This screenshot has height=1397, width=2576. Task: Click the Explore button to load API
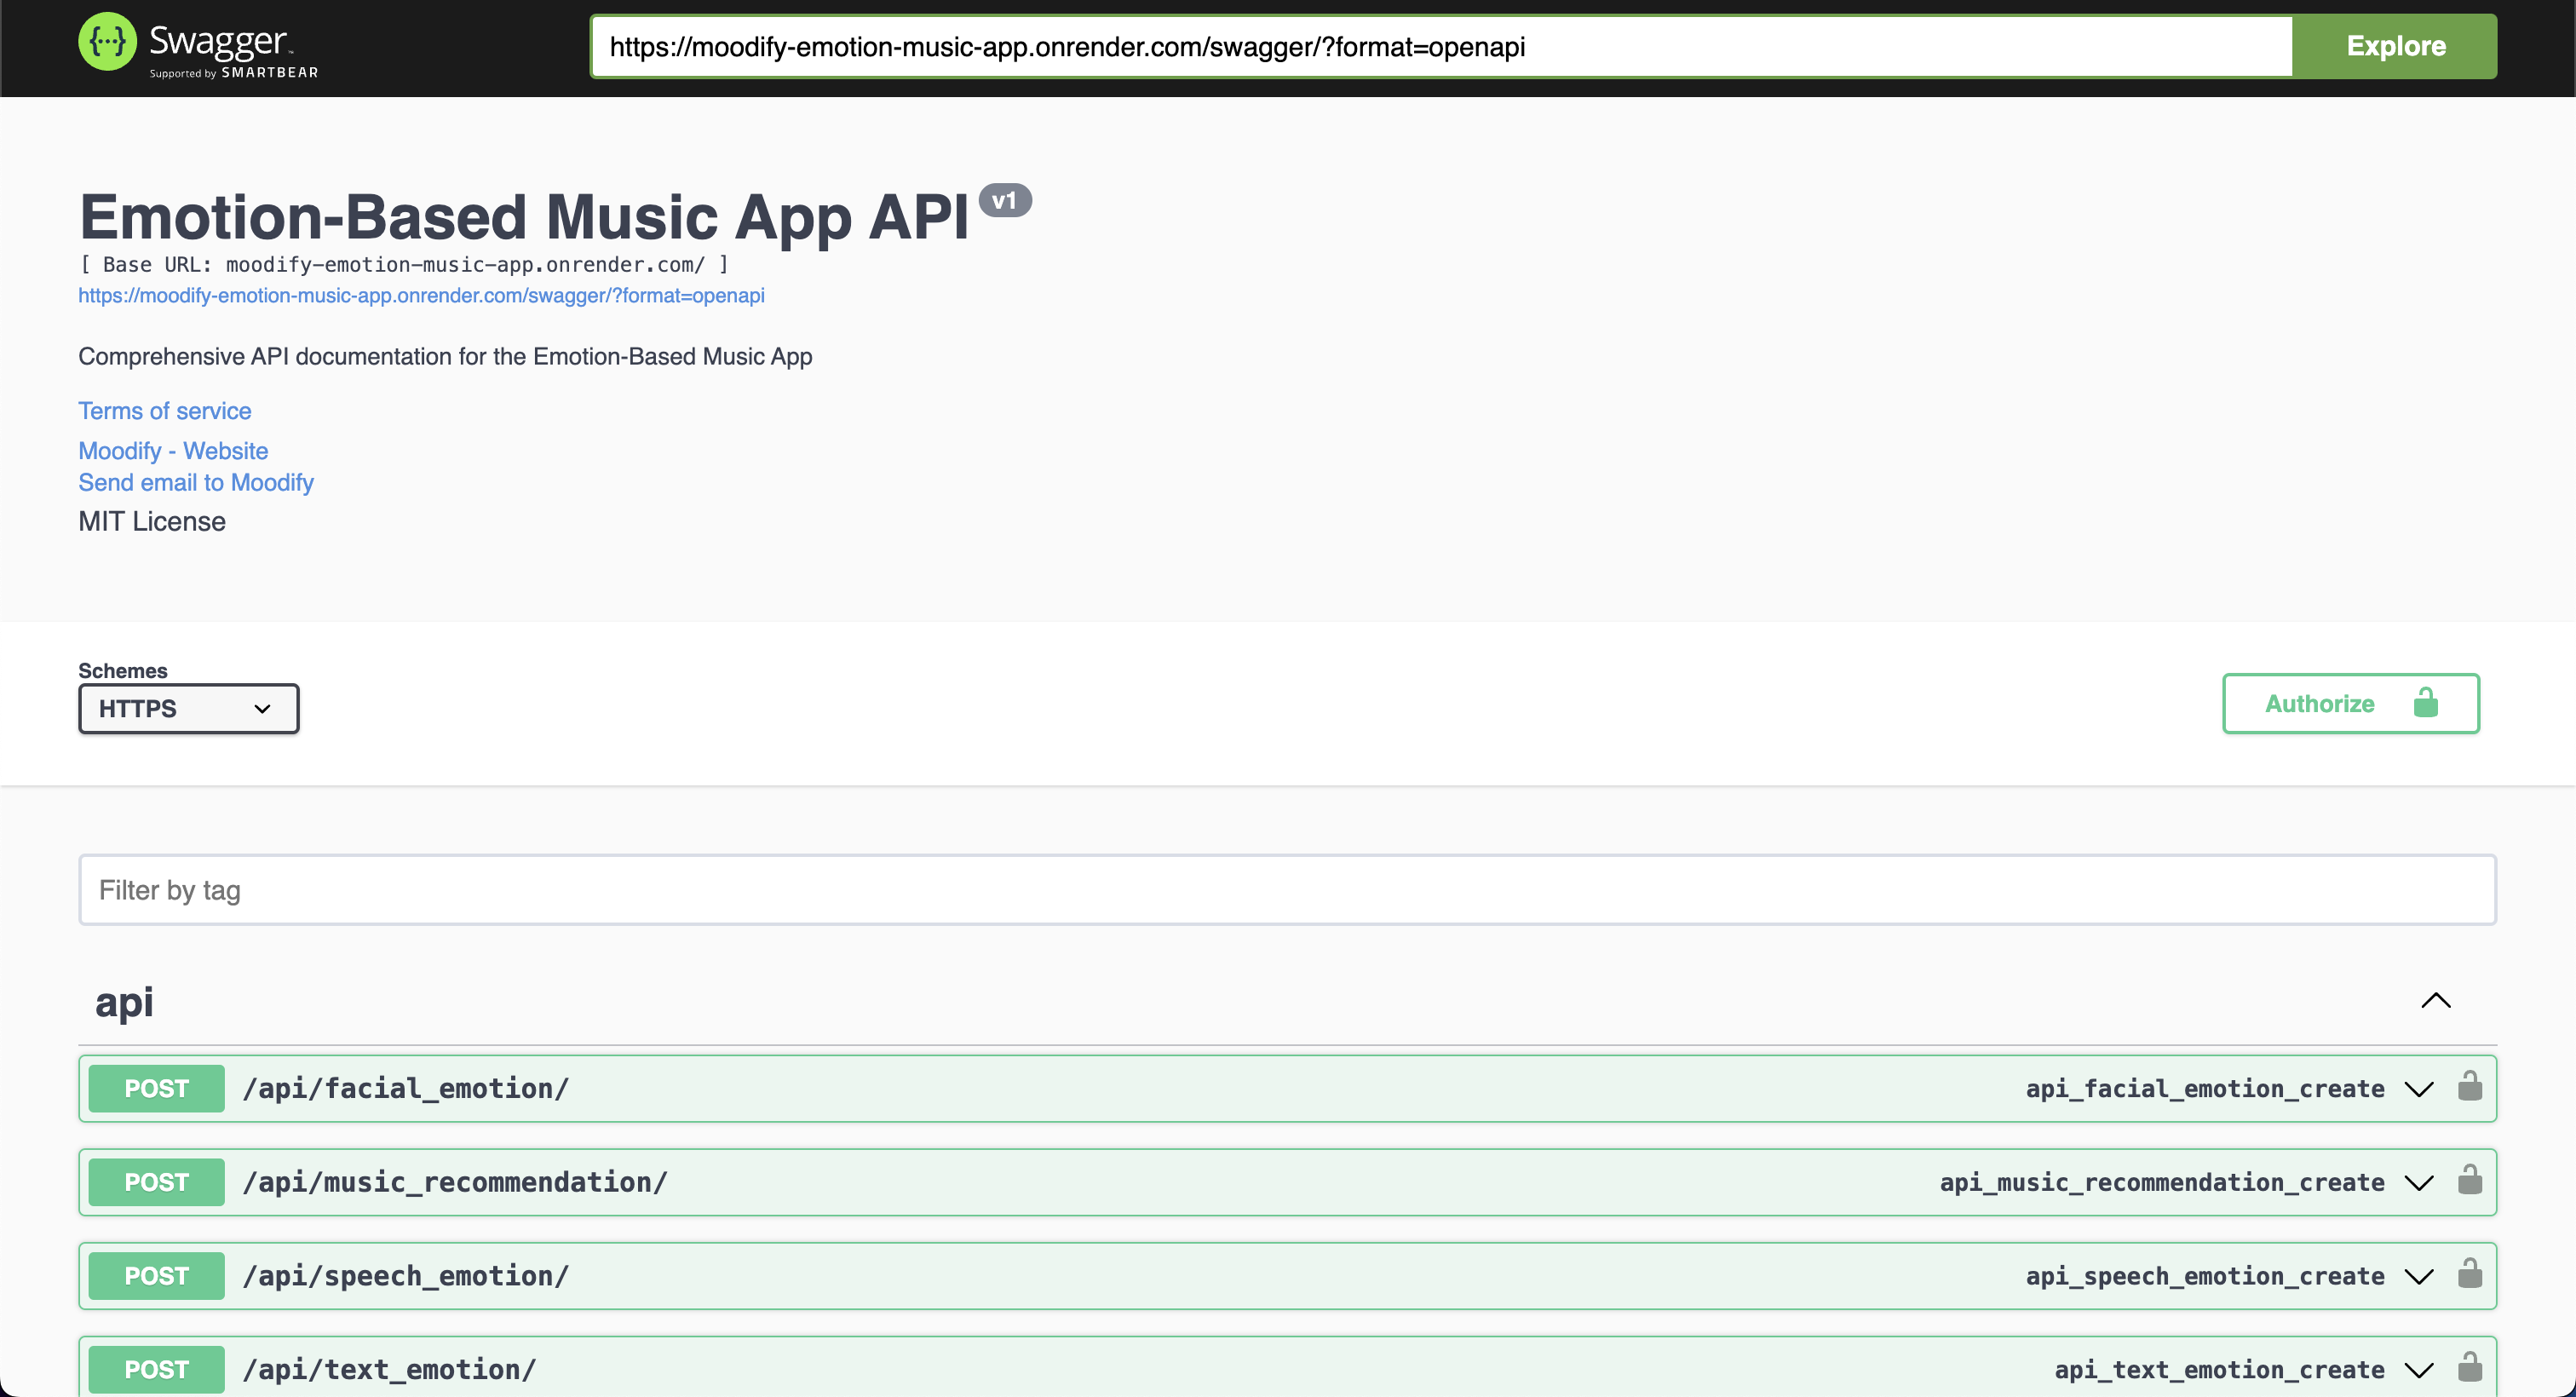pyautogui.click(x=2395, y=47)
